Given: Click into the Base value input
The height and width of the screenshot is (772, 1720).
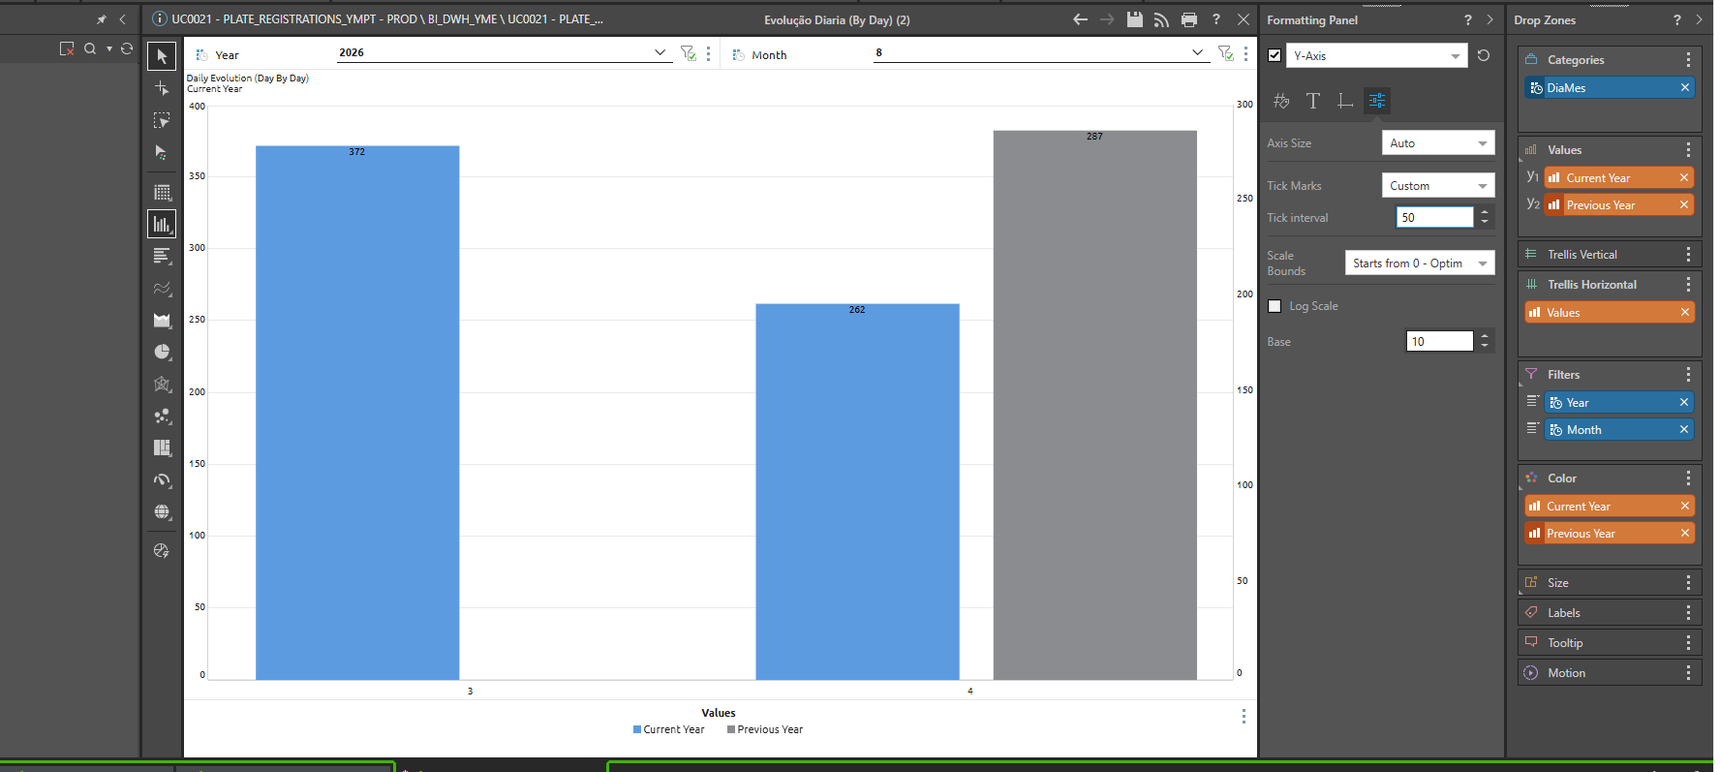Looking at the screenshot, I should coord(1440,342).
